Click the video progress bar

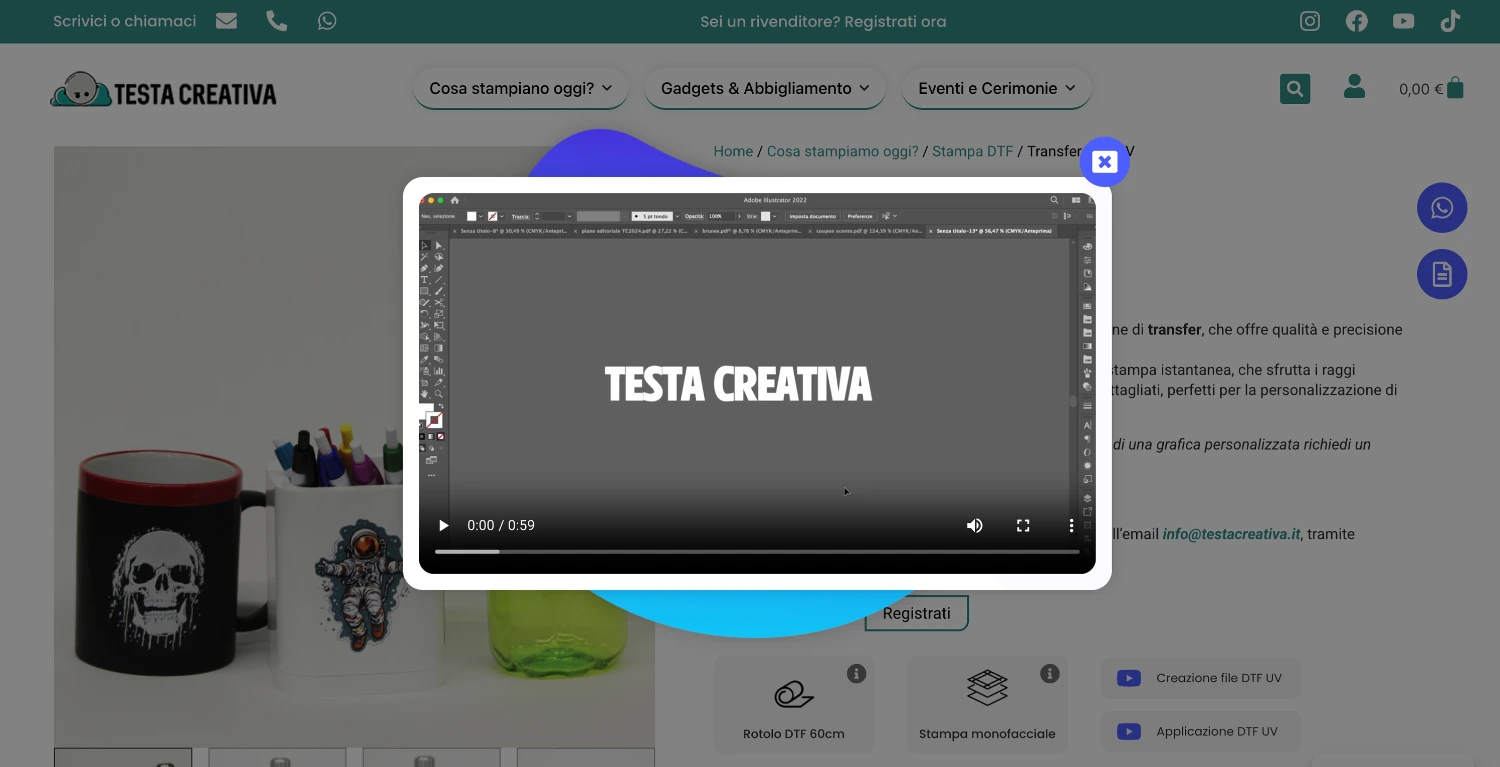[757, 551]
